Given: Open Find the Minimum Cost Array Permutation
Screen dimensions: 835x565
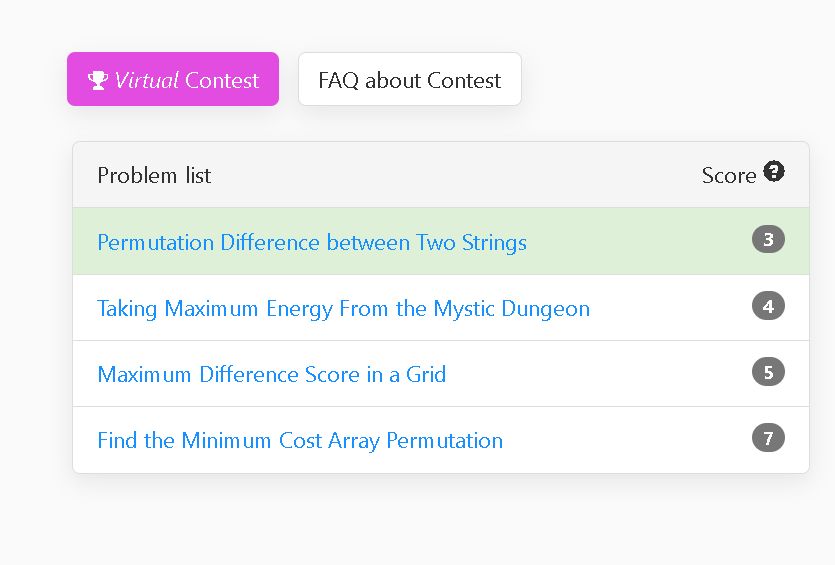Looking at the screenshot, I should [x=300, y=440].
